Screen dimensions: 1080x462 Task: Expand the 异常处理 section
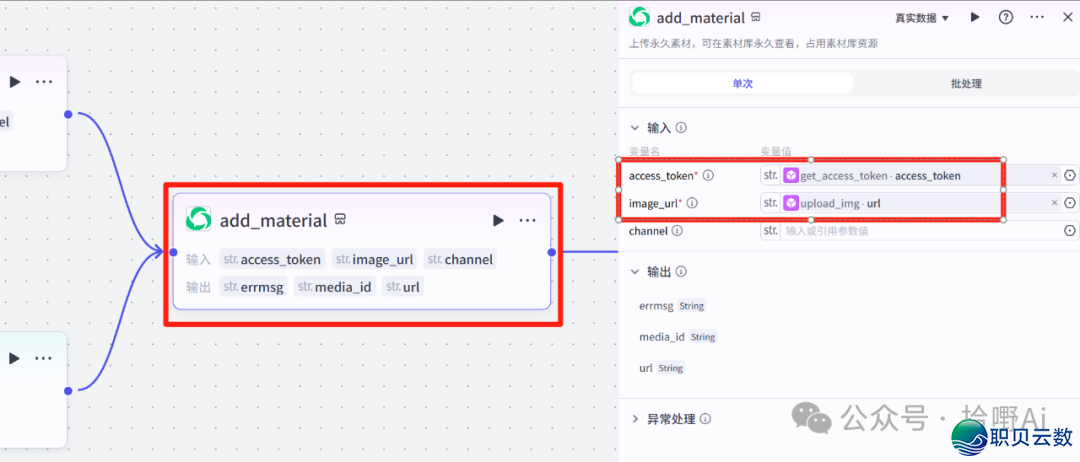(x=634, y=419)
